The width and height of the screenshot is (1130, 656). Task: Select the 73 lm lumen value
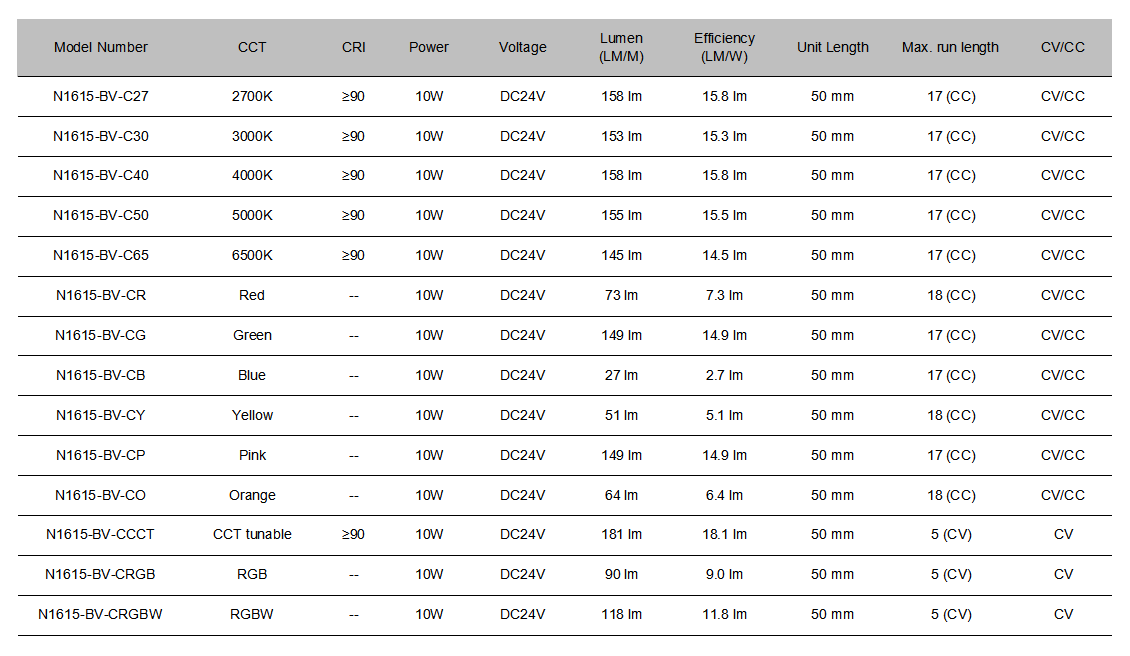[621, 296]
